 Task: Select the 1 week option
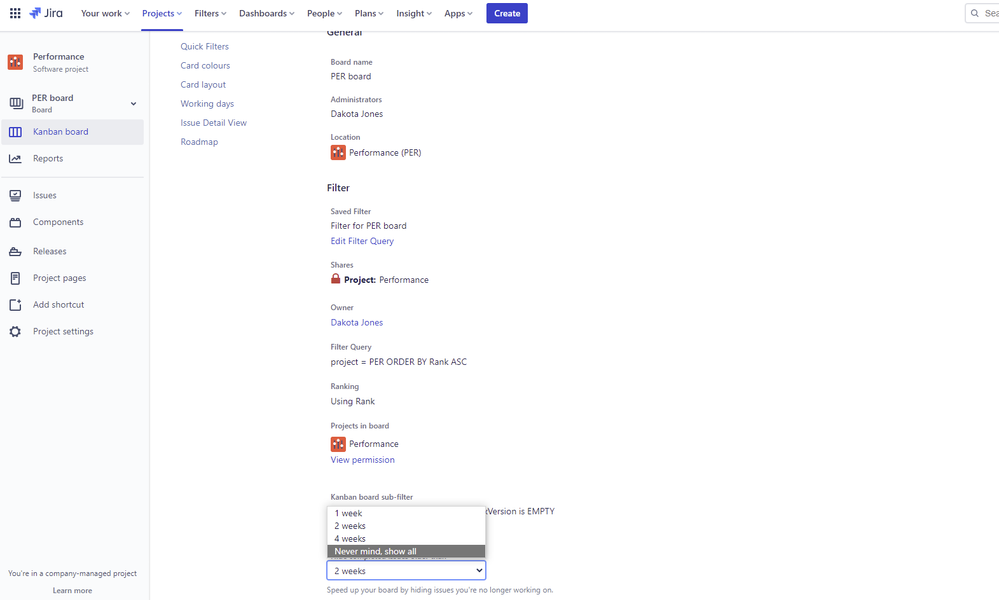[406, 513]
